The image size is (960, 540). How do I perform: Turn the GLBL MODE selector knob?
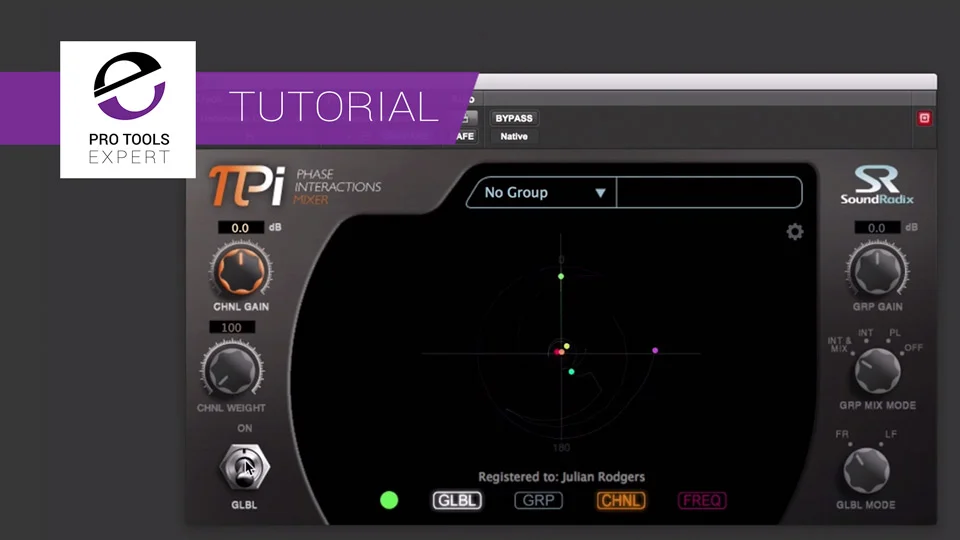tap(866, 470)
